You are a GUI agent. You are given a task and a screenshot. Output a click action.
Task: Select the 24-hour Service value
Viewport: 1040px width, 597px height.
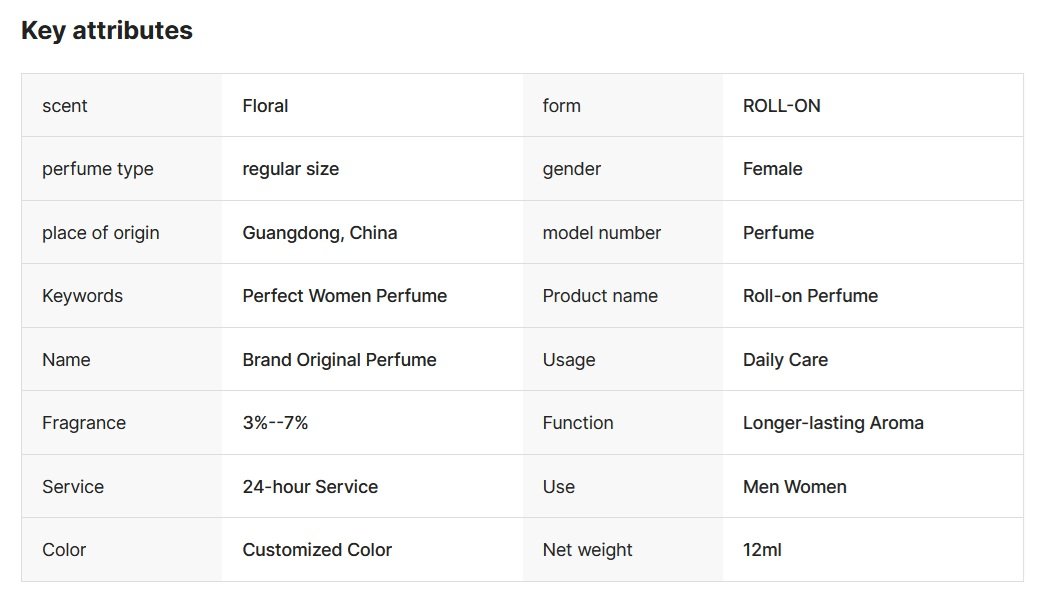click(310, 487)
